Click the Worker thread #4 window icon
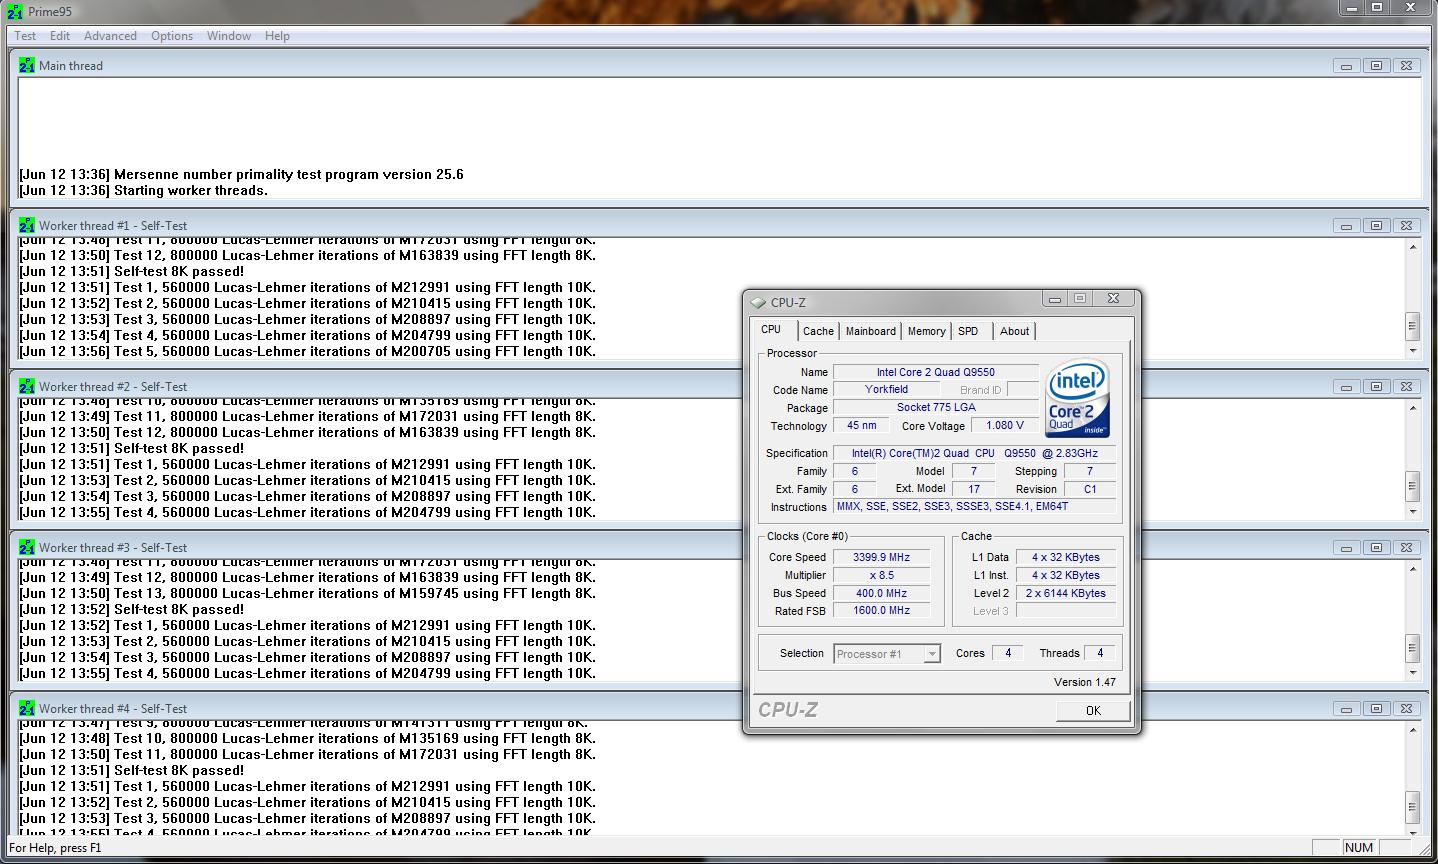 [27, 709]
